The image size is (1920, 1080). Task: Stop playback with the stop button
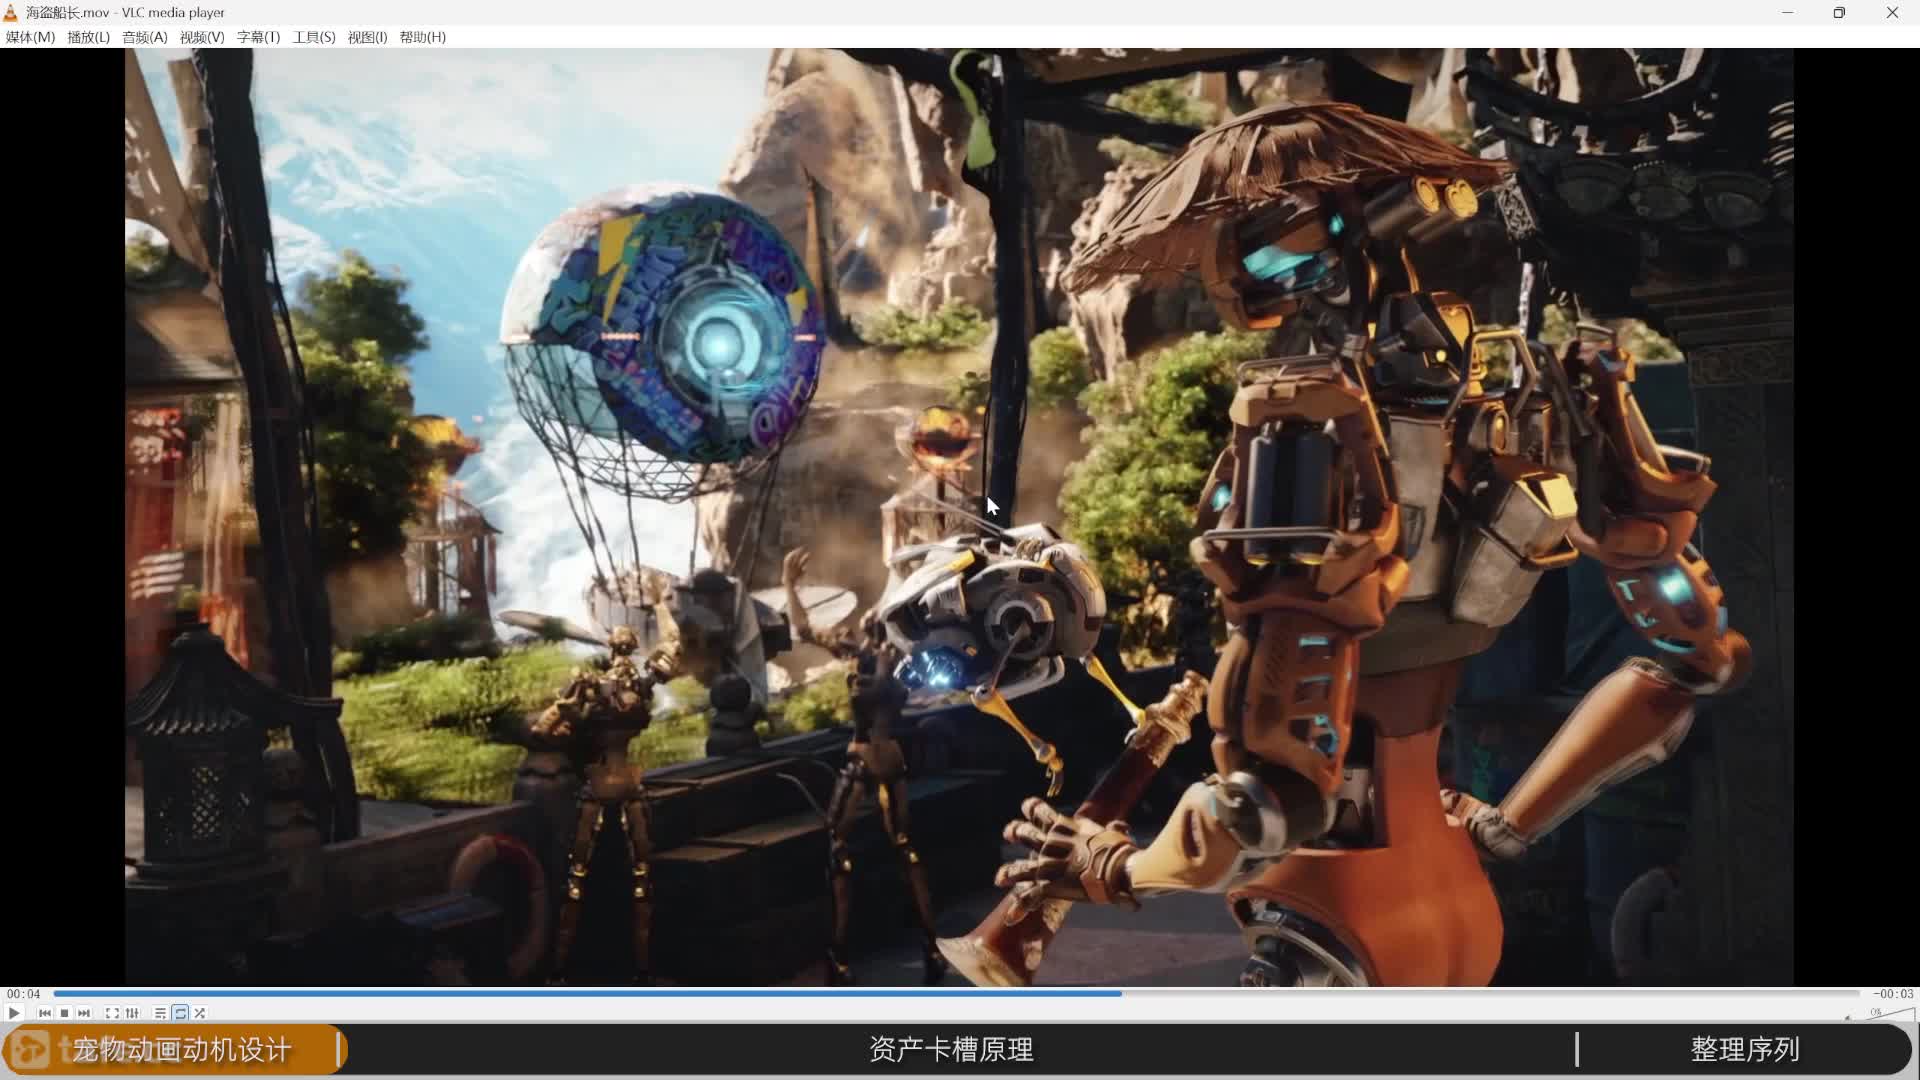(65, 1013)
